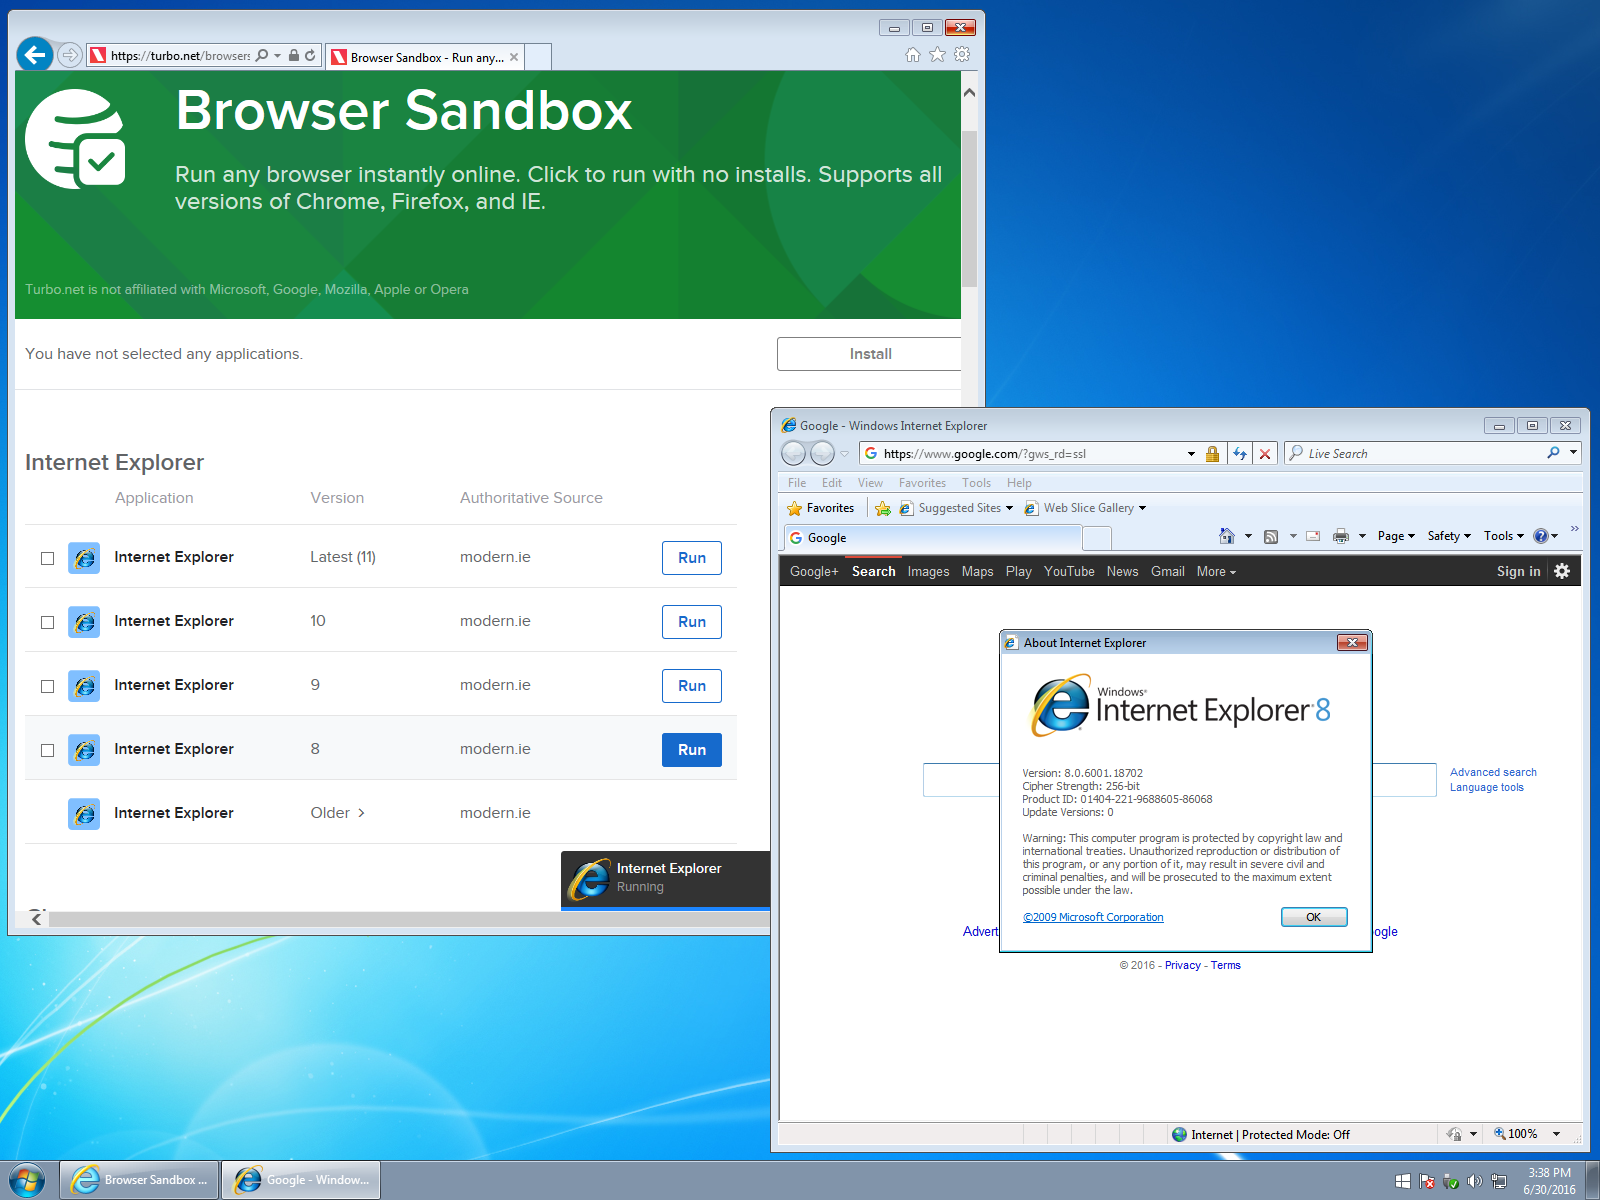Check the box for Internet Explorer Latest (11)
The height and width of the screenshot is (1200, 1600).
[47, 558]
